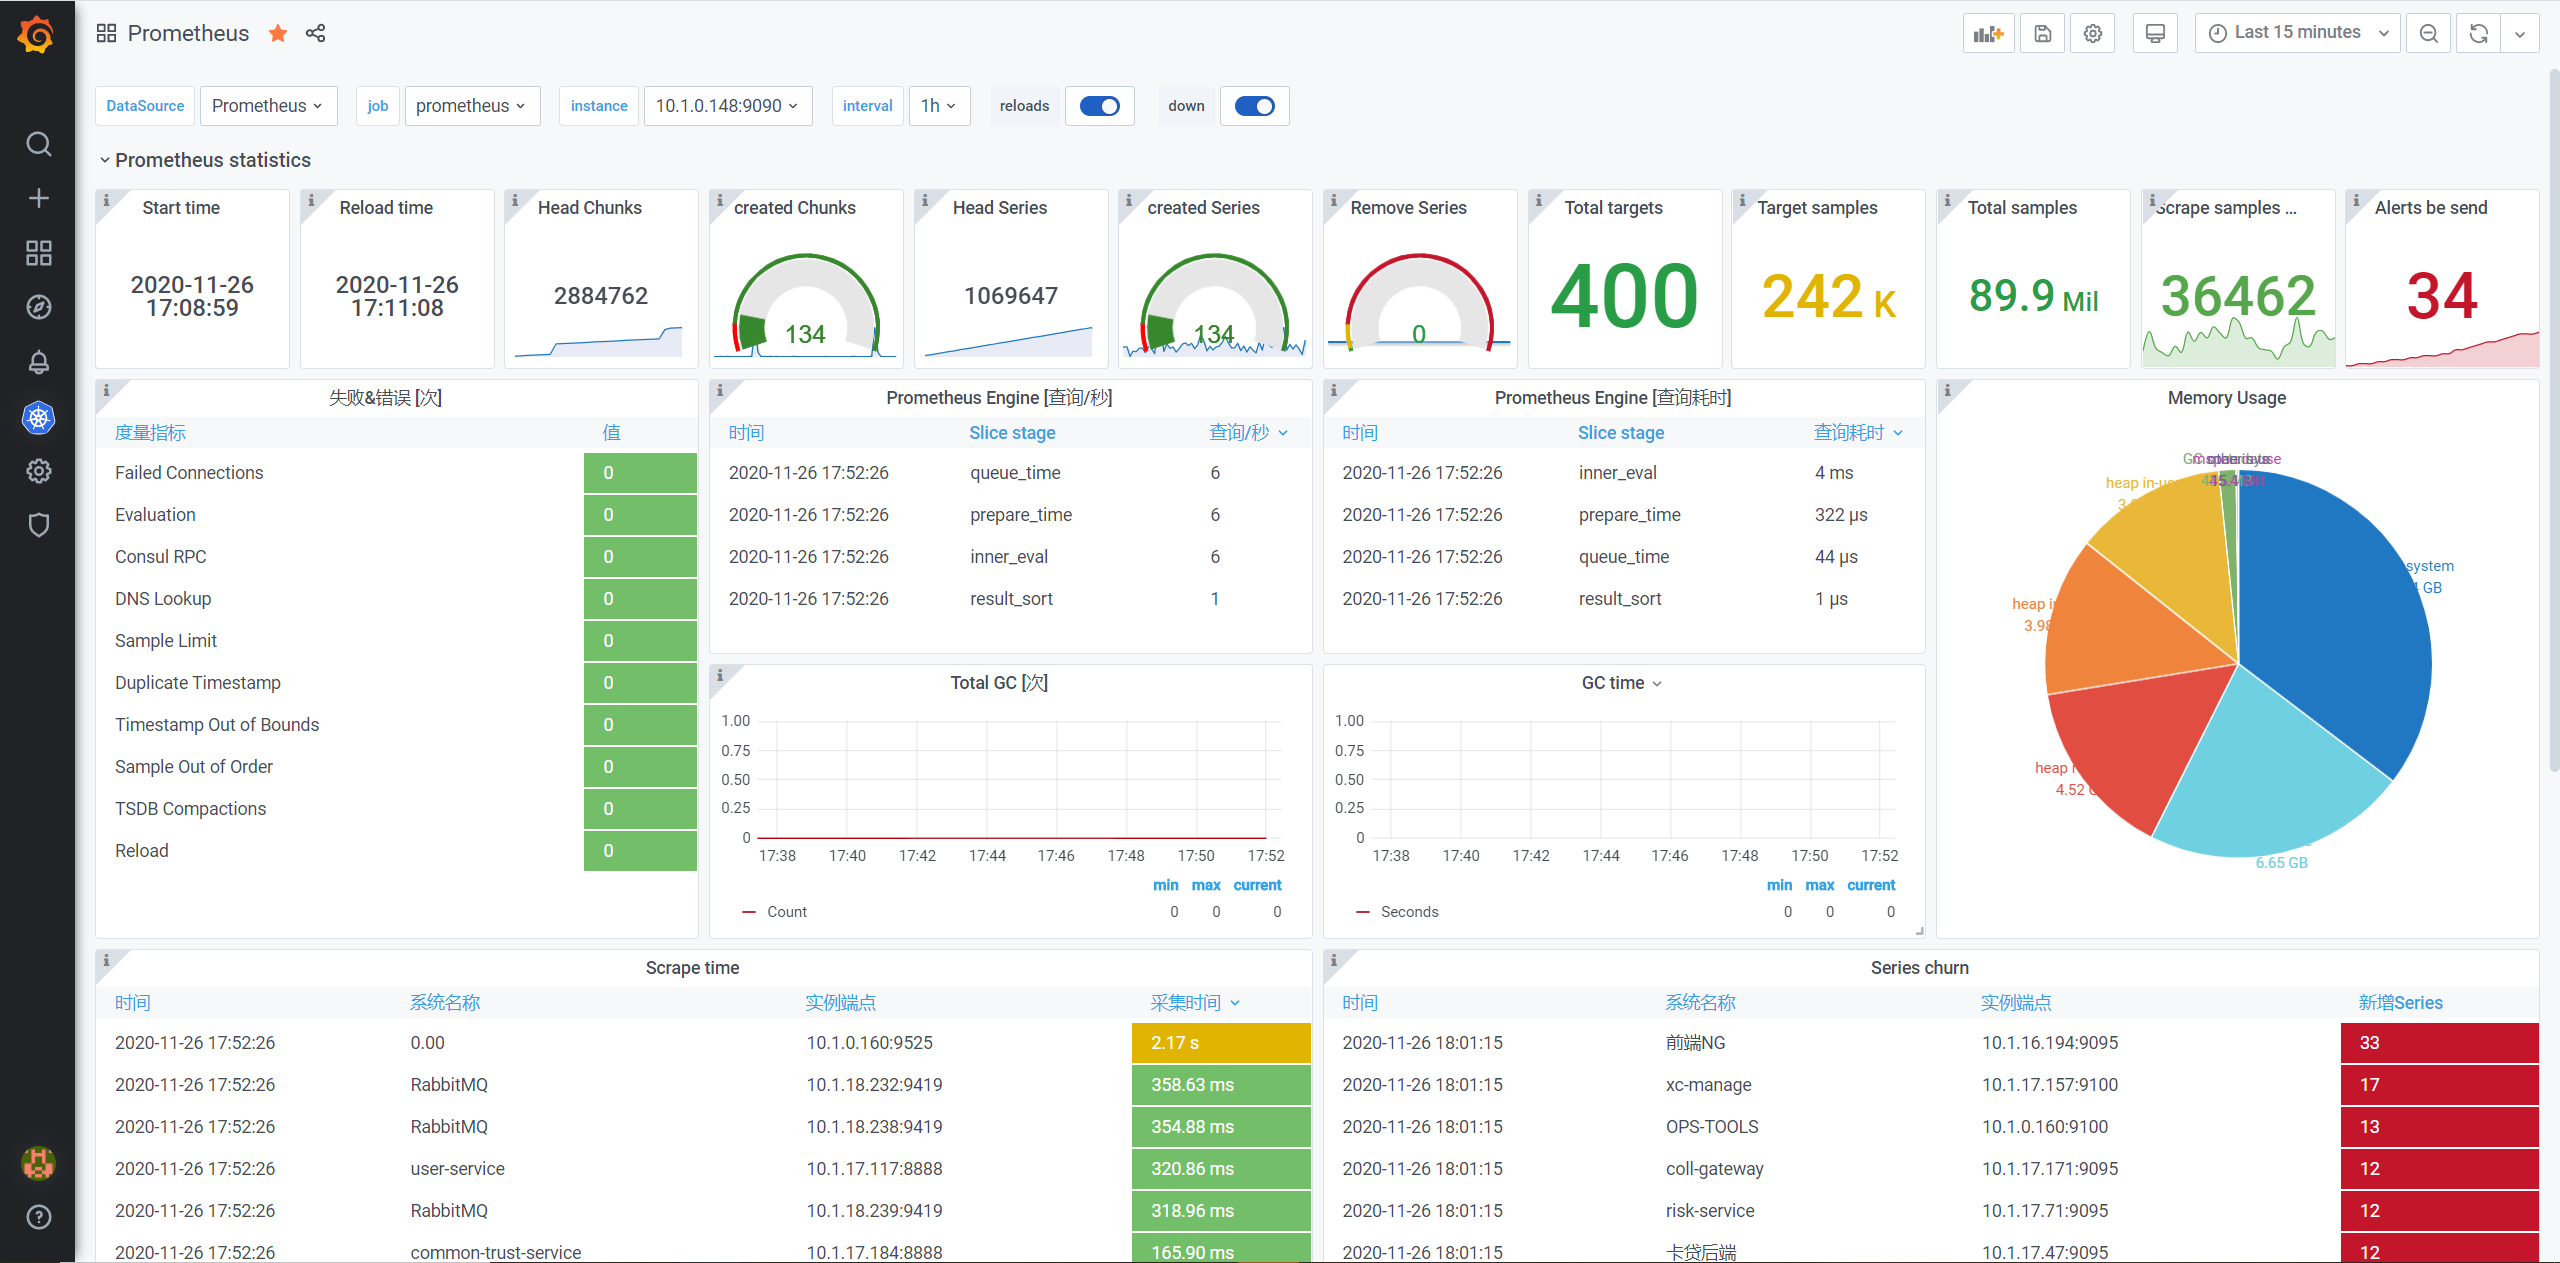2560x1263 pixels.
Task: Open Explore compass icon in sidebar
Action: [x=38, y=307]
